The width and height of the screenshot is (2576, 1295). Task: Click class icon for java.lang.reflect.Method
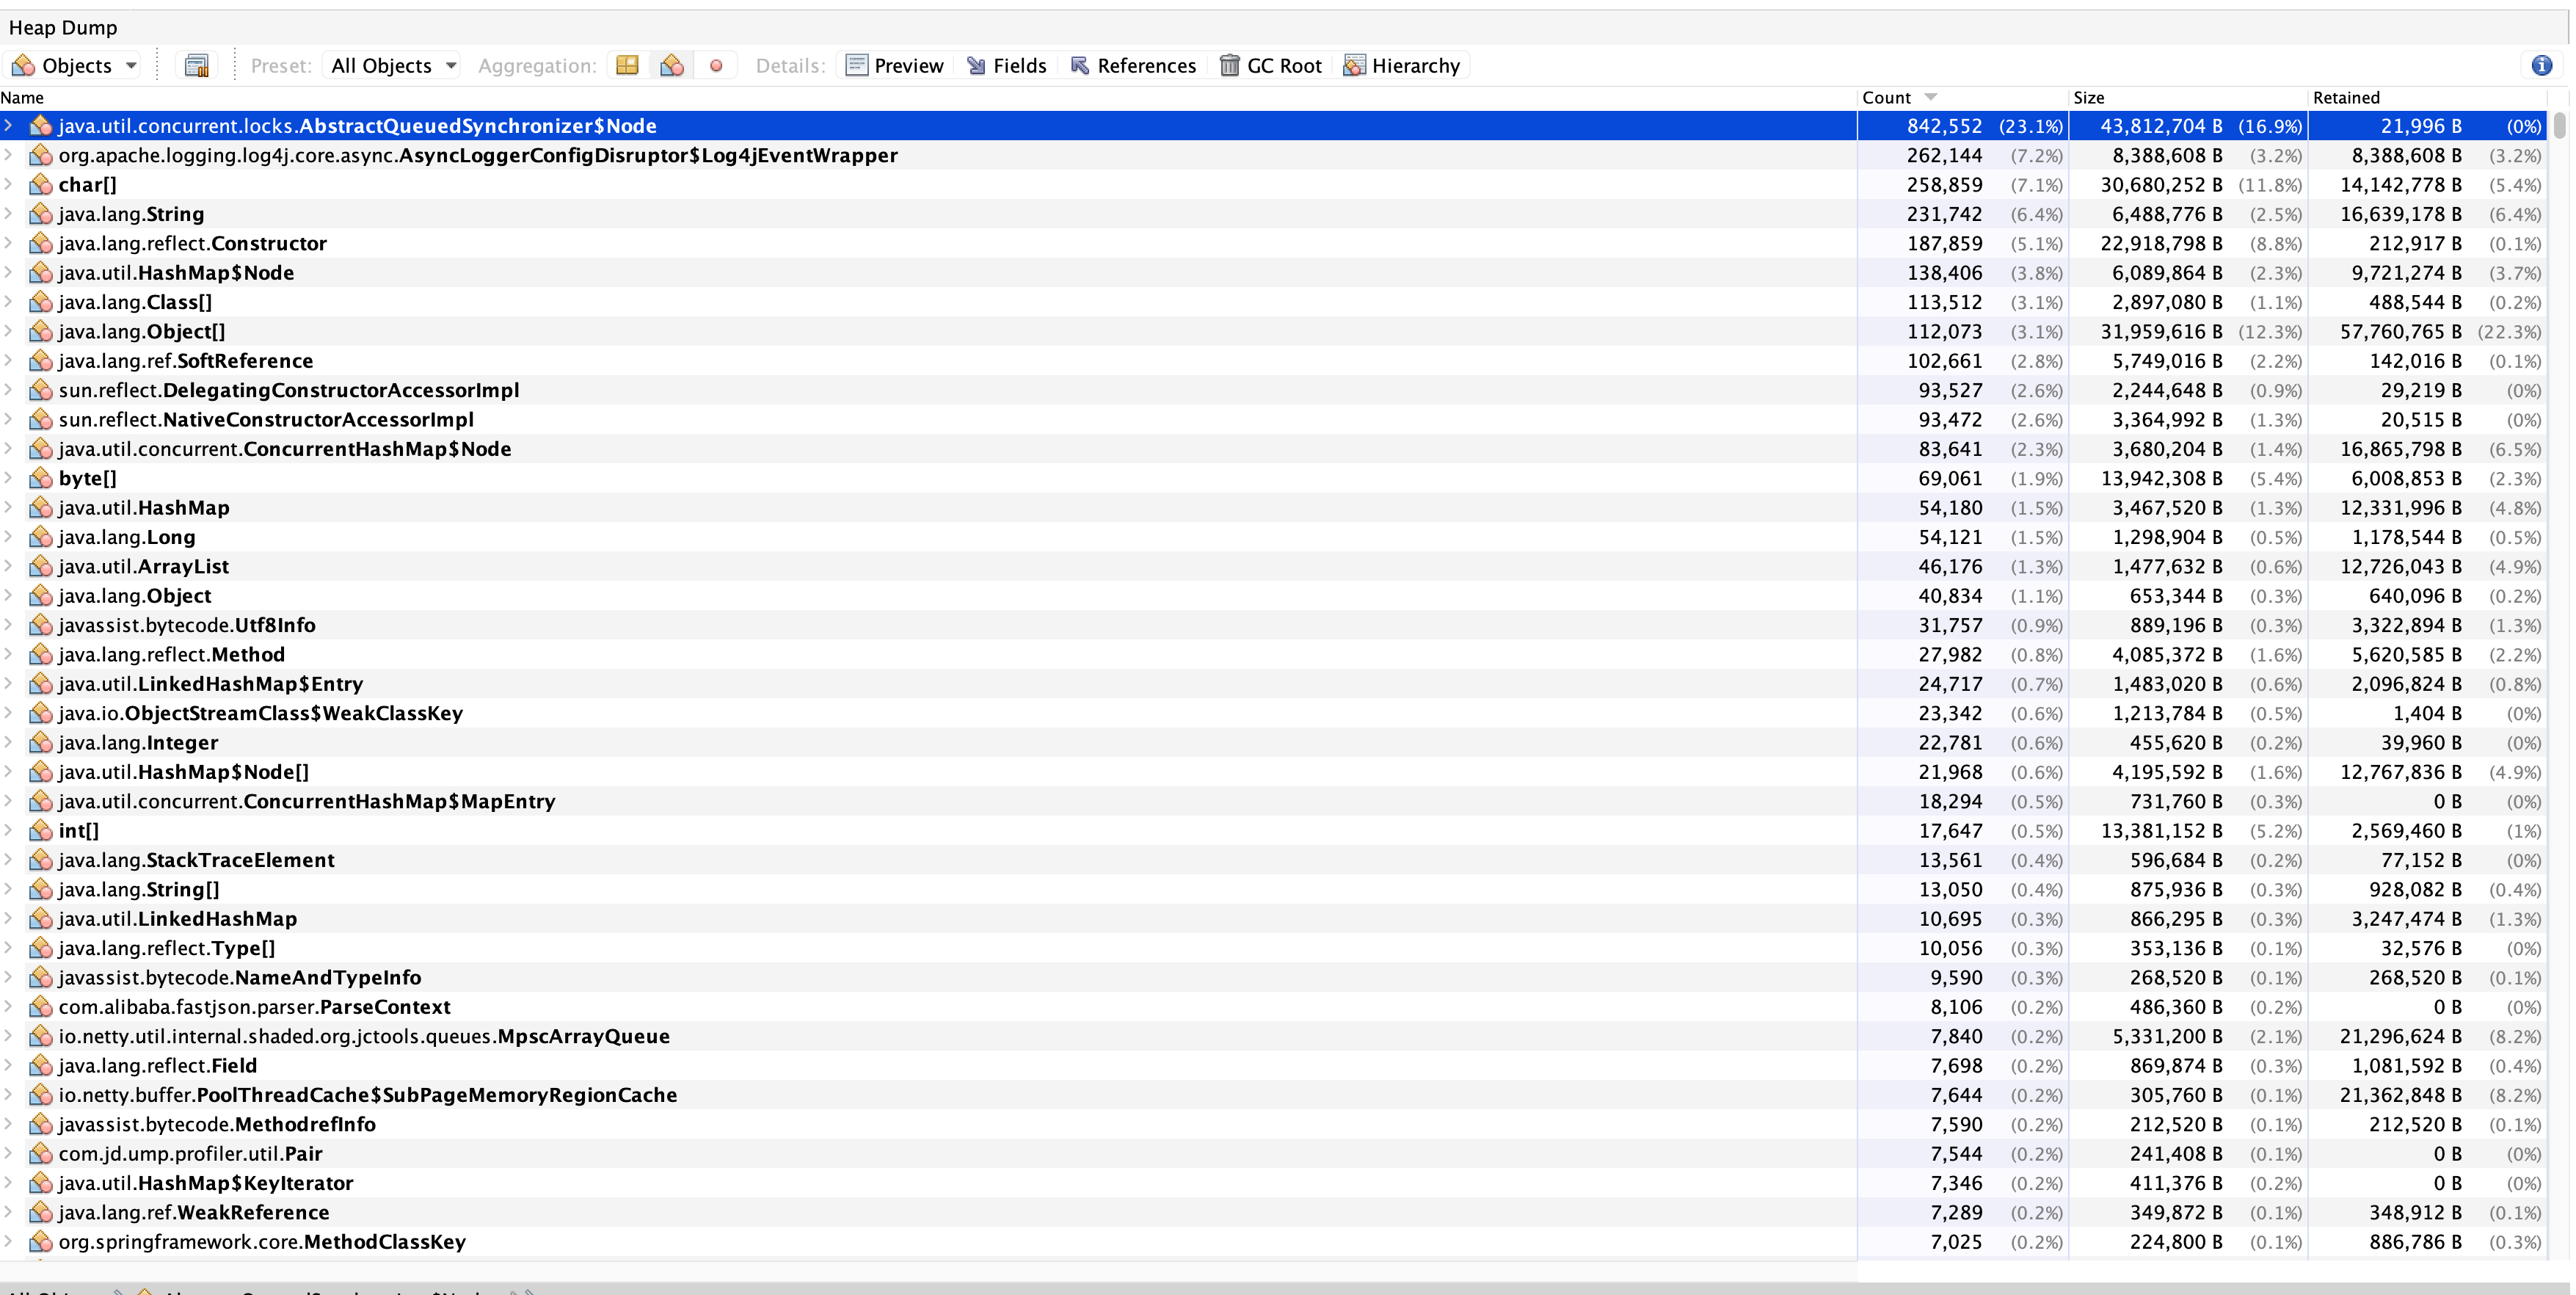coord(41,654)
